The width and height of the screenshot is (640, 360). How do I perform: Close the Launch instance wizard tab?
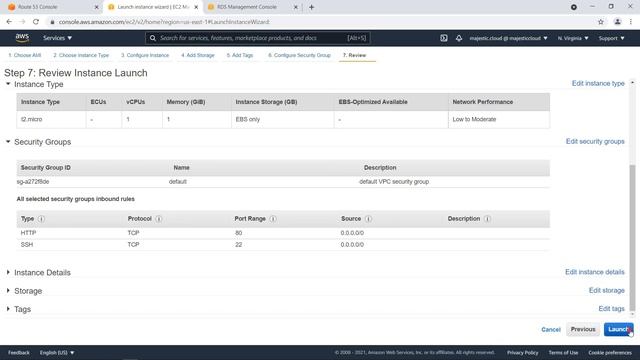click(196, 7)
